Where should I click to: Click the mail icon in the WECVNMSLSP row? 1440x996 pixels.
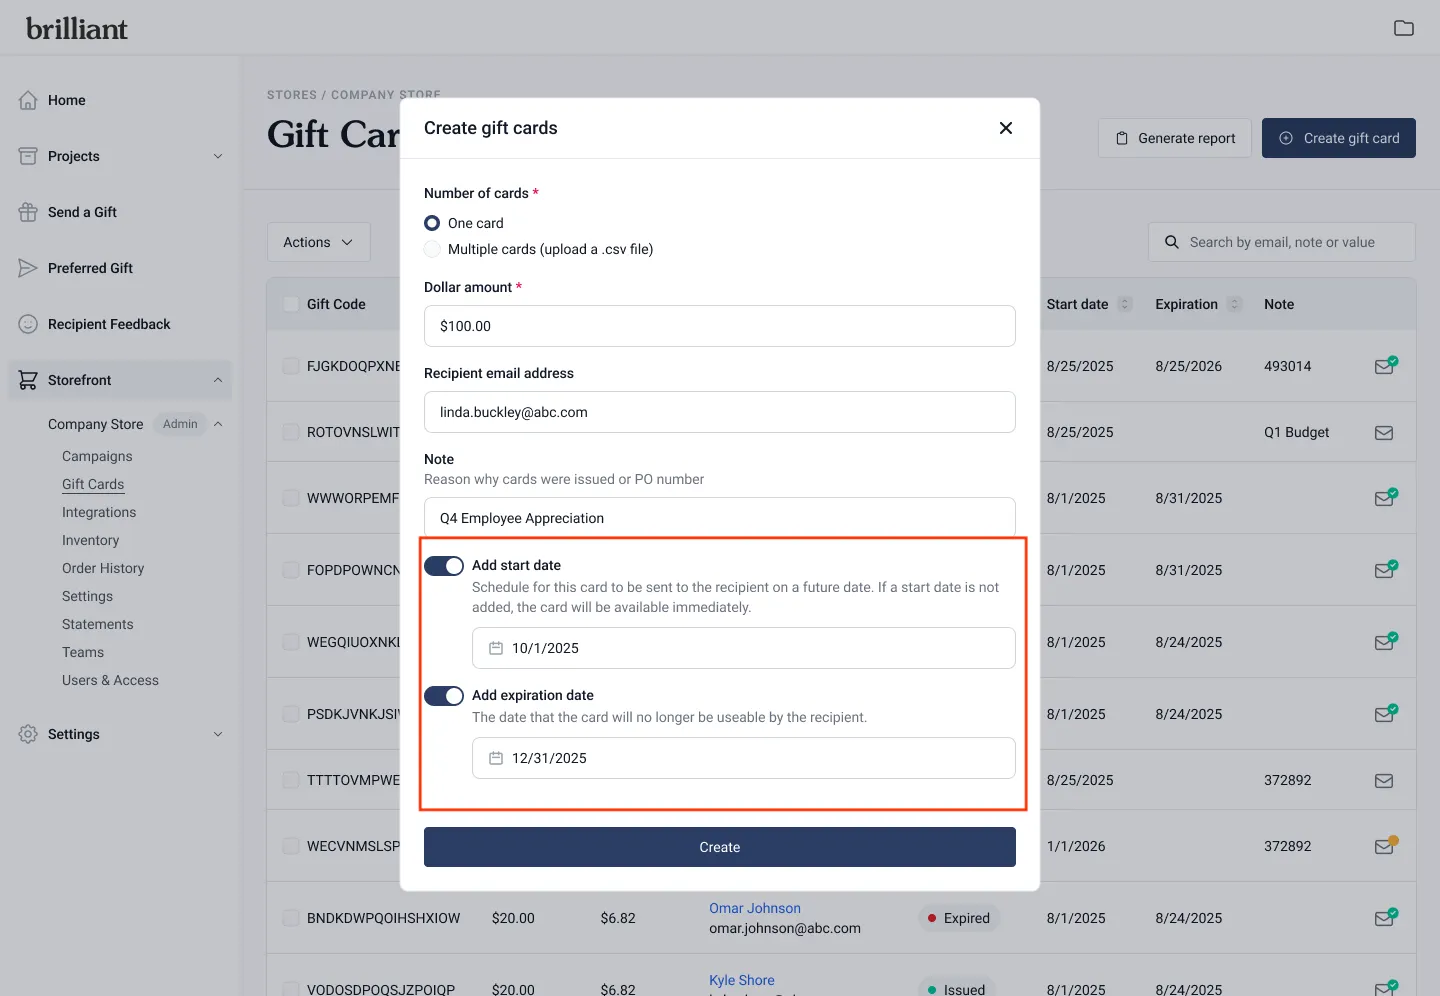coord(1385,846)
